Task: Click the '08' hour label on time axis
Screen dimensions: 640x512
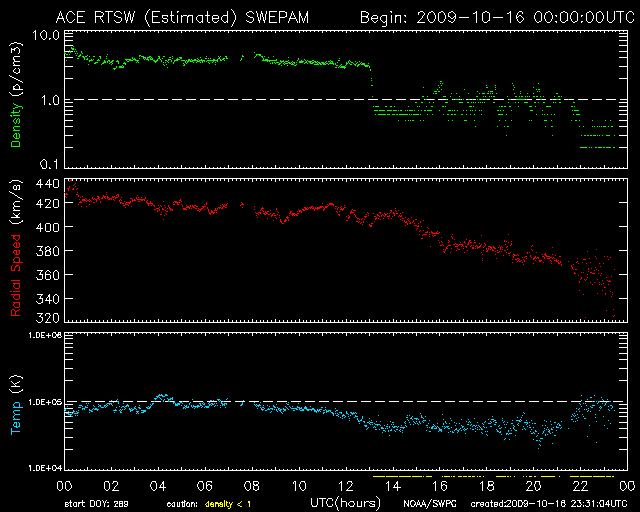Action: (252, 486)
